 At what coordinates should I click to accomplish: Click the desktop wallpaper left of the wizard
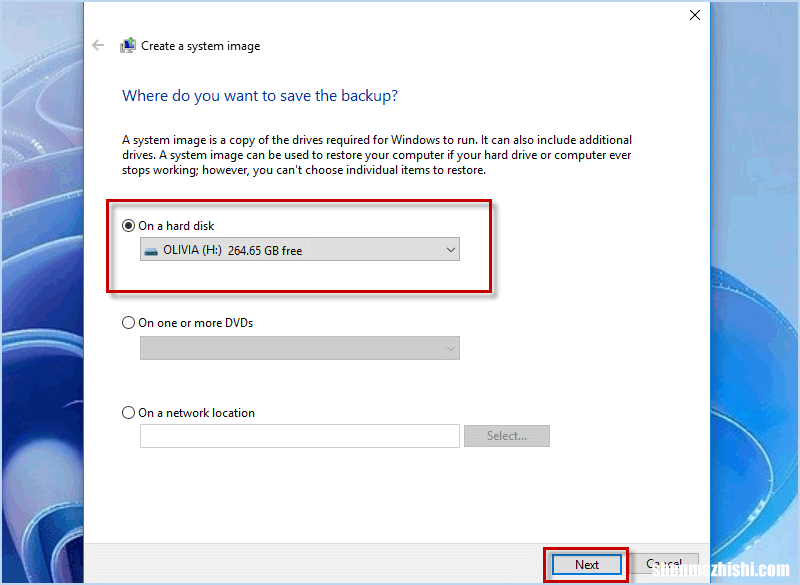(42, 300)
